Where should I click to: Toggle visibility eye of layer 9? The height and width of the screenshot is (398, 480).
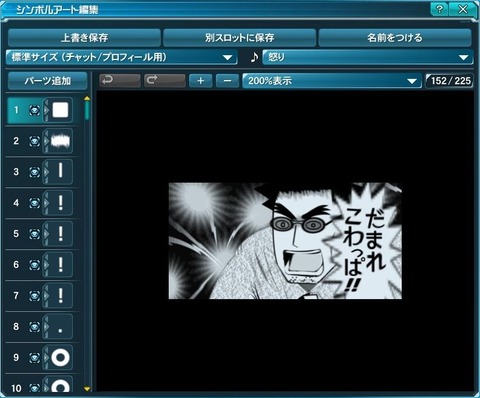pyautogui.click(x=34, y=358)
